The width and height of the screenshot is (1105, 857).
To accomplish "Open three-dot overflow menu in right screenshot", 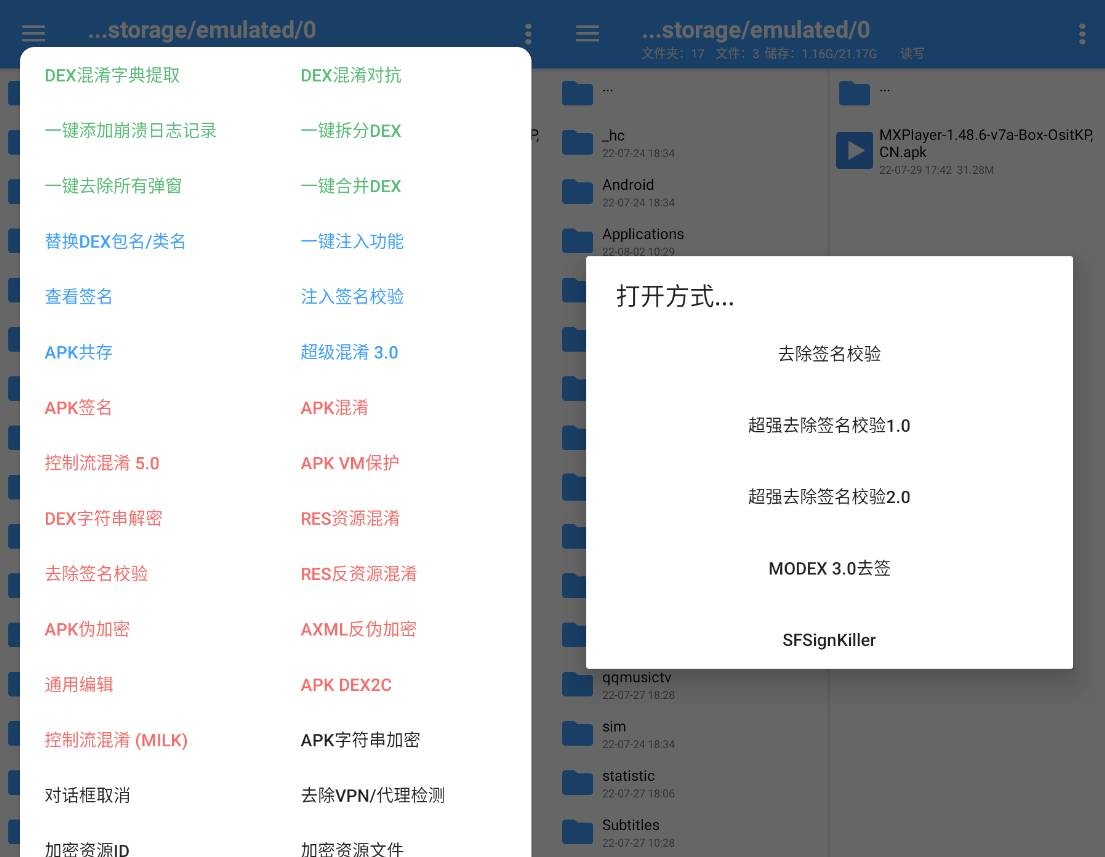I will pyautogui.click(x=1082, y=34).
